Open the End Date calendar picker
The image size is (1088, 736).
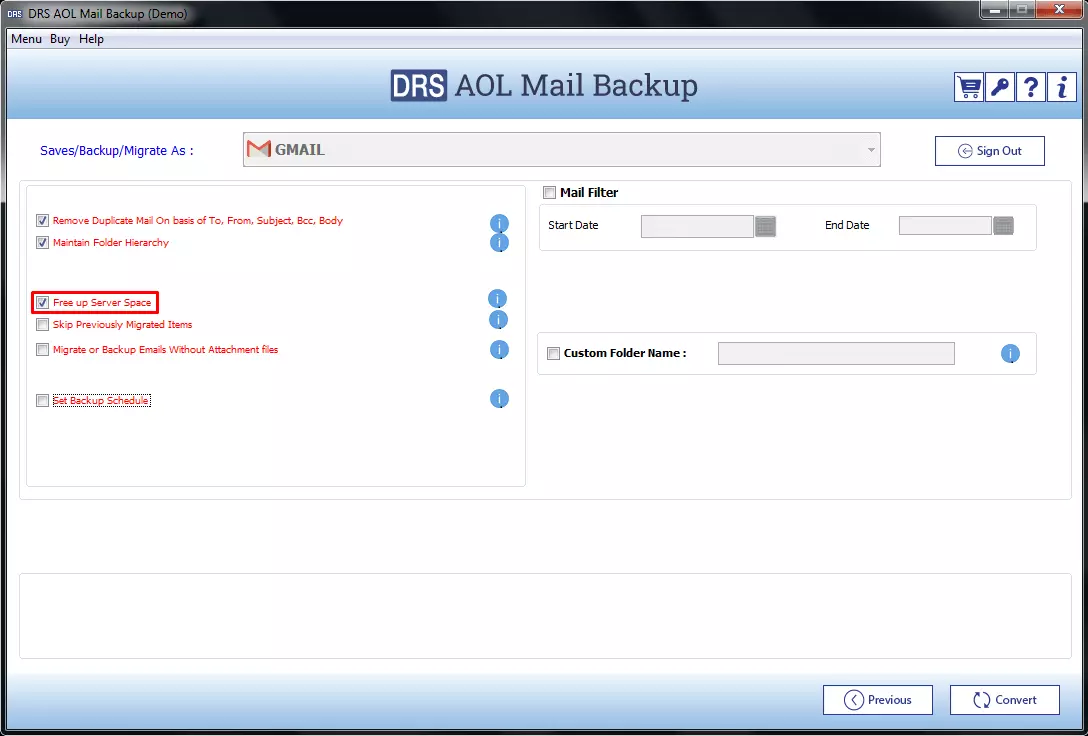[x=1003, y=225]
